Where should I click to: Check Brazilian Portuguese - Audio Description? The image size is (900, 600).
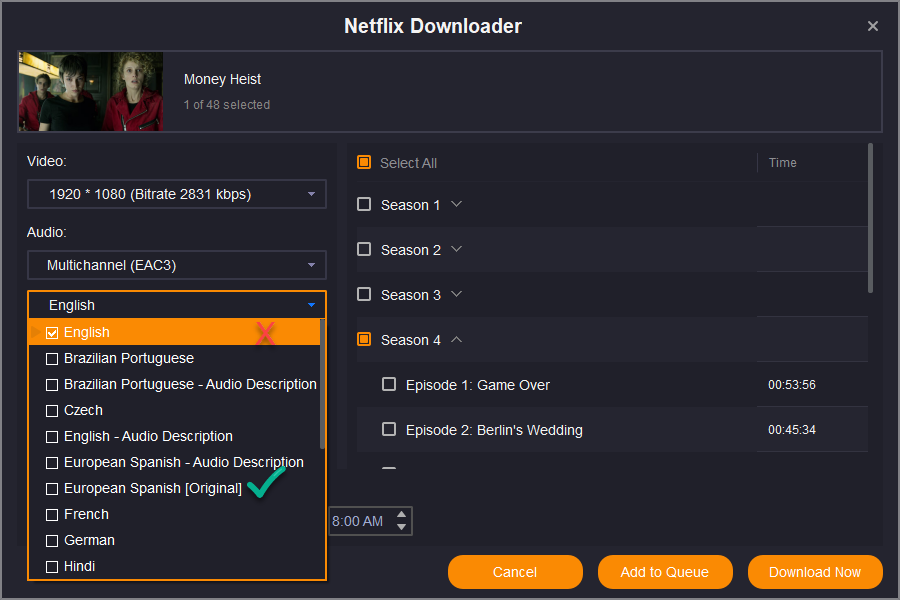click(x=52, y=385)
